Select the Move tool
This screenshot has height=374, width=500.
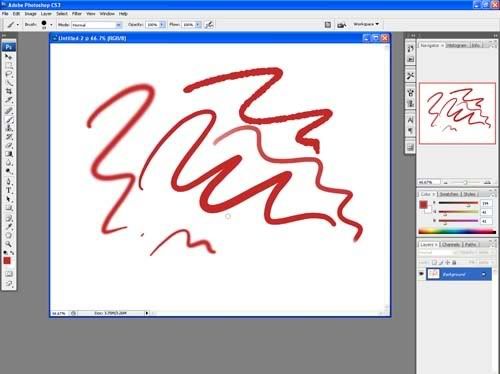pyautogui.click(x=9, y=57)
